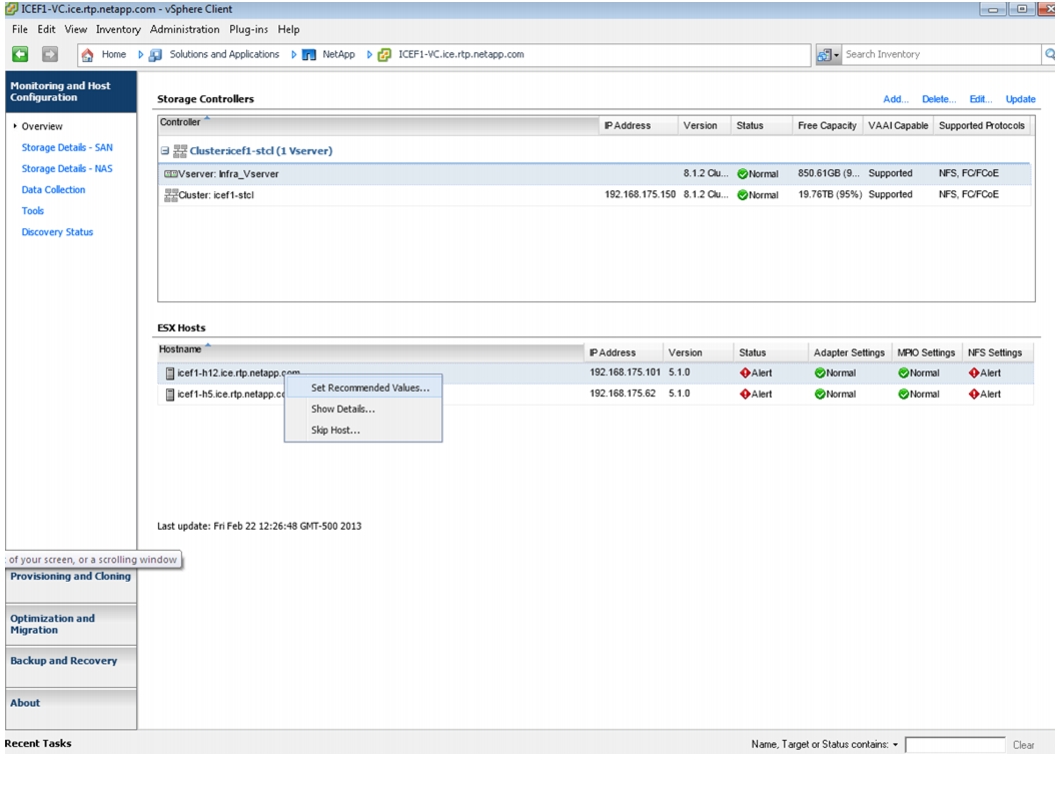Click the Clear filter button
Screen dimensions: 1057x796
click(x=1023, y=745)
